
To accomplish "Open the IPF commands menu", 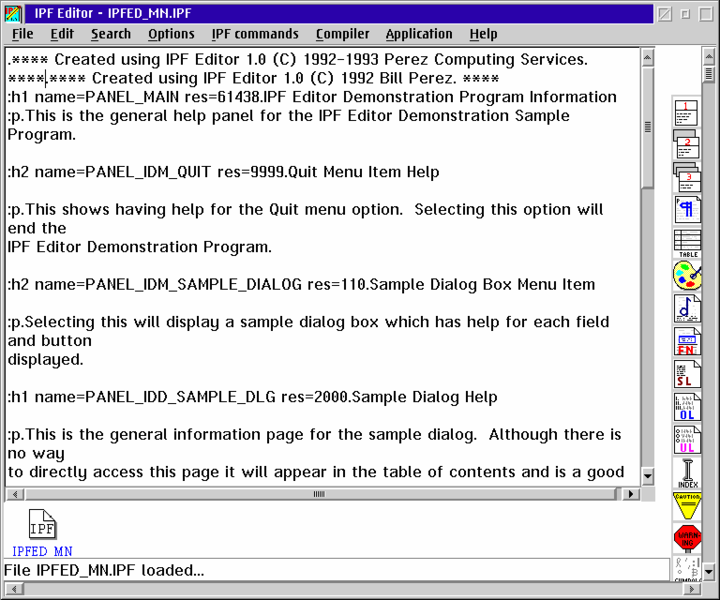I will [x=255, y=34].
